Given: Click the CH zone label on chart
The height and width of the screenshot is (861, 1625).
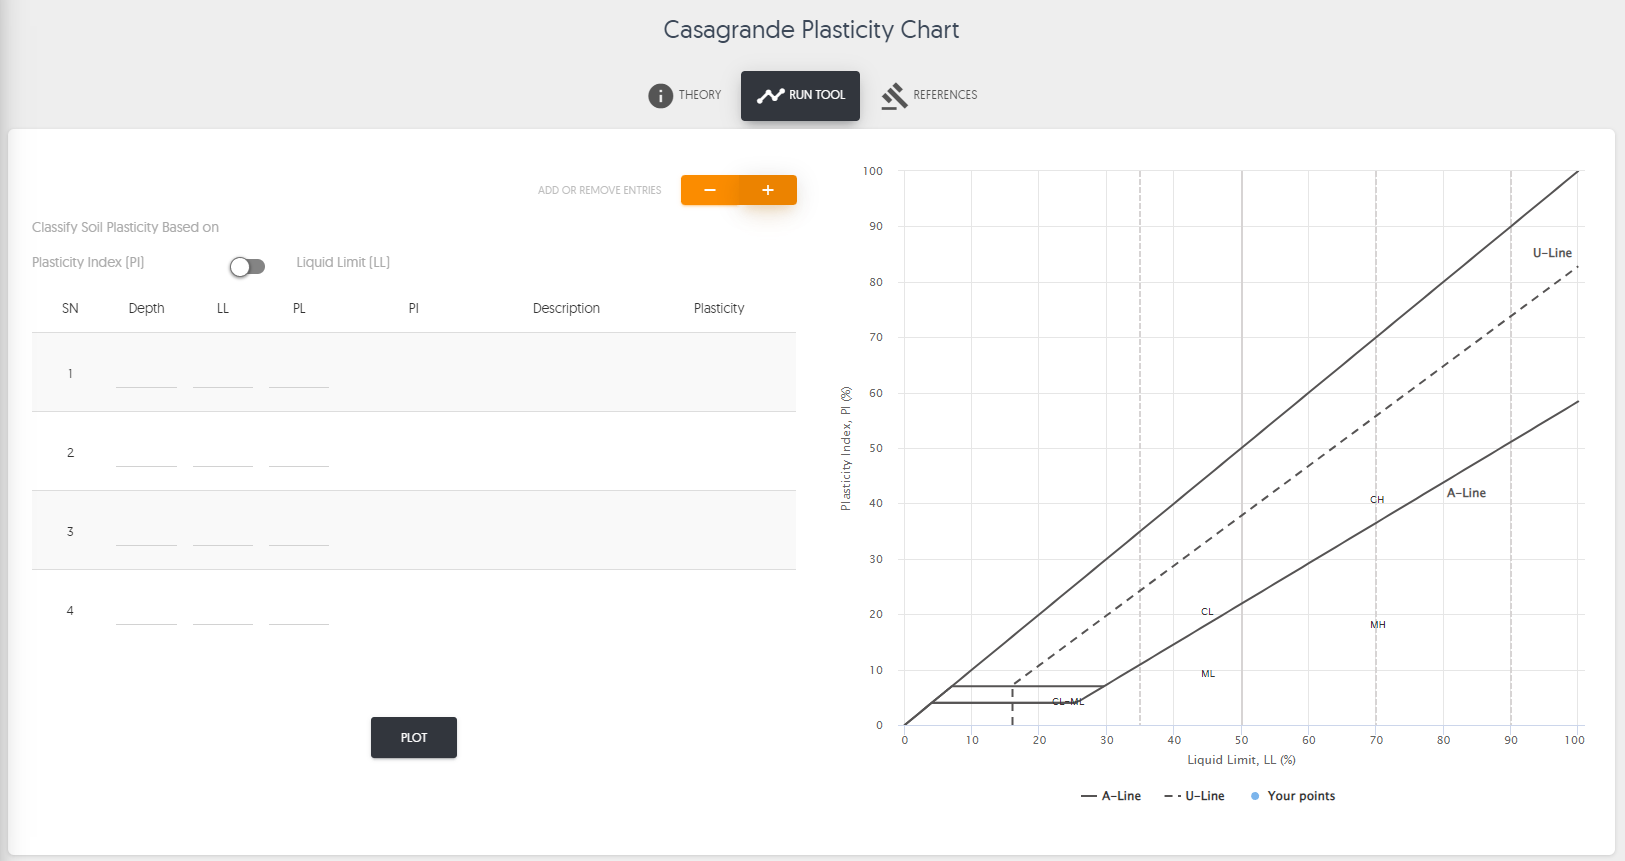Looking at the screenshot, I should pos(1377,500).
